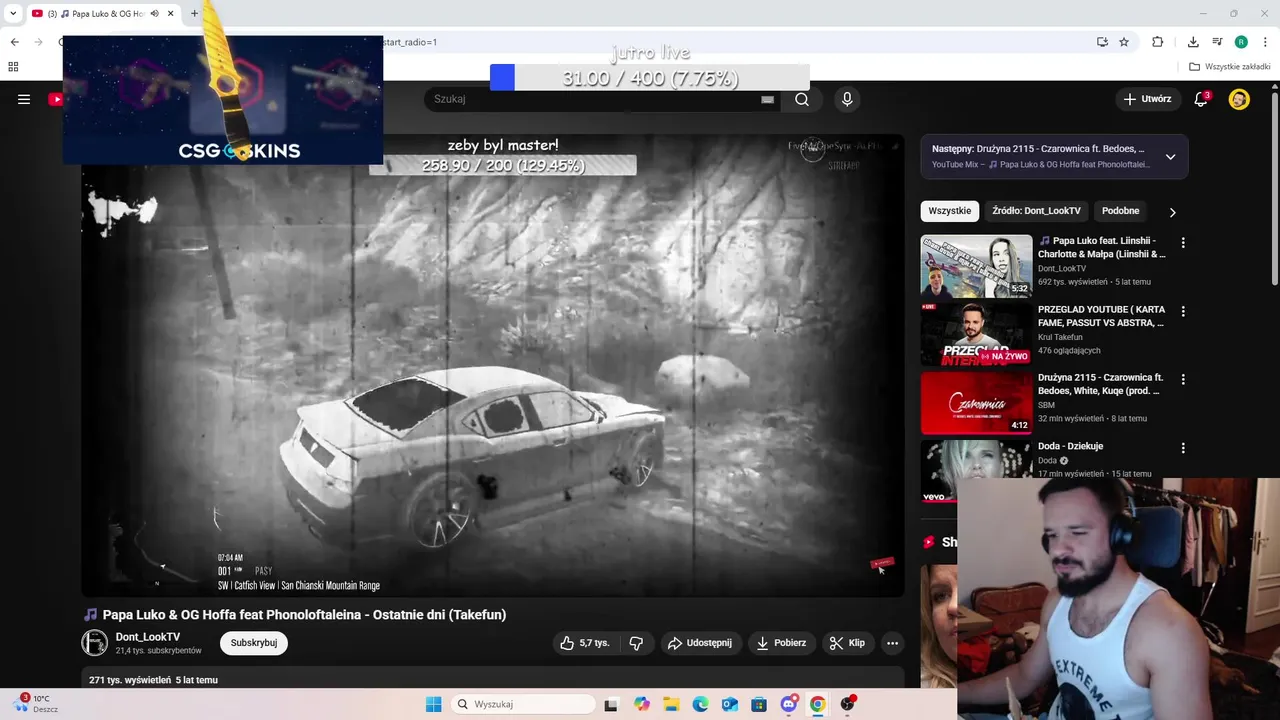The height and width of the screenshot is (720, 1280).
Task: Open options menu for Drużyna 2115 - Czarownica video
Action: coord(1183,380)
